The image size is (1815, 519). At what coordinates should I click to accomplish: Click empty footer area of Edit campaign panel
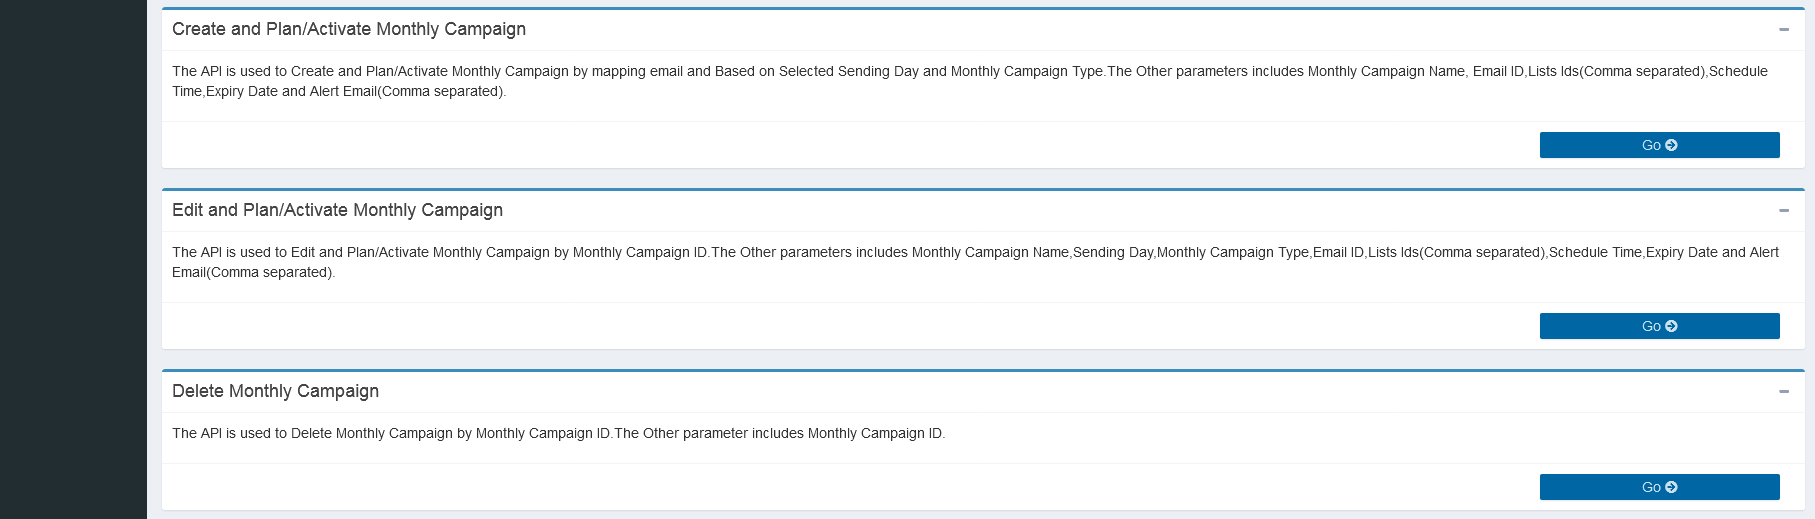coord(800,326)
